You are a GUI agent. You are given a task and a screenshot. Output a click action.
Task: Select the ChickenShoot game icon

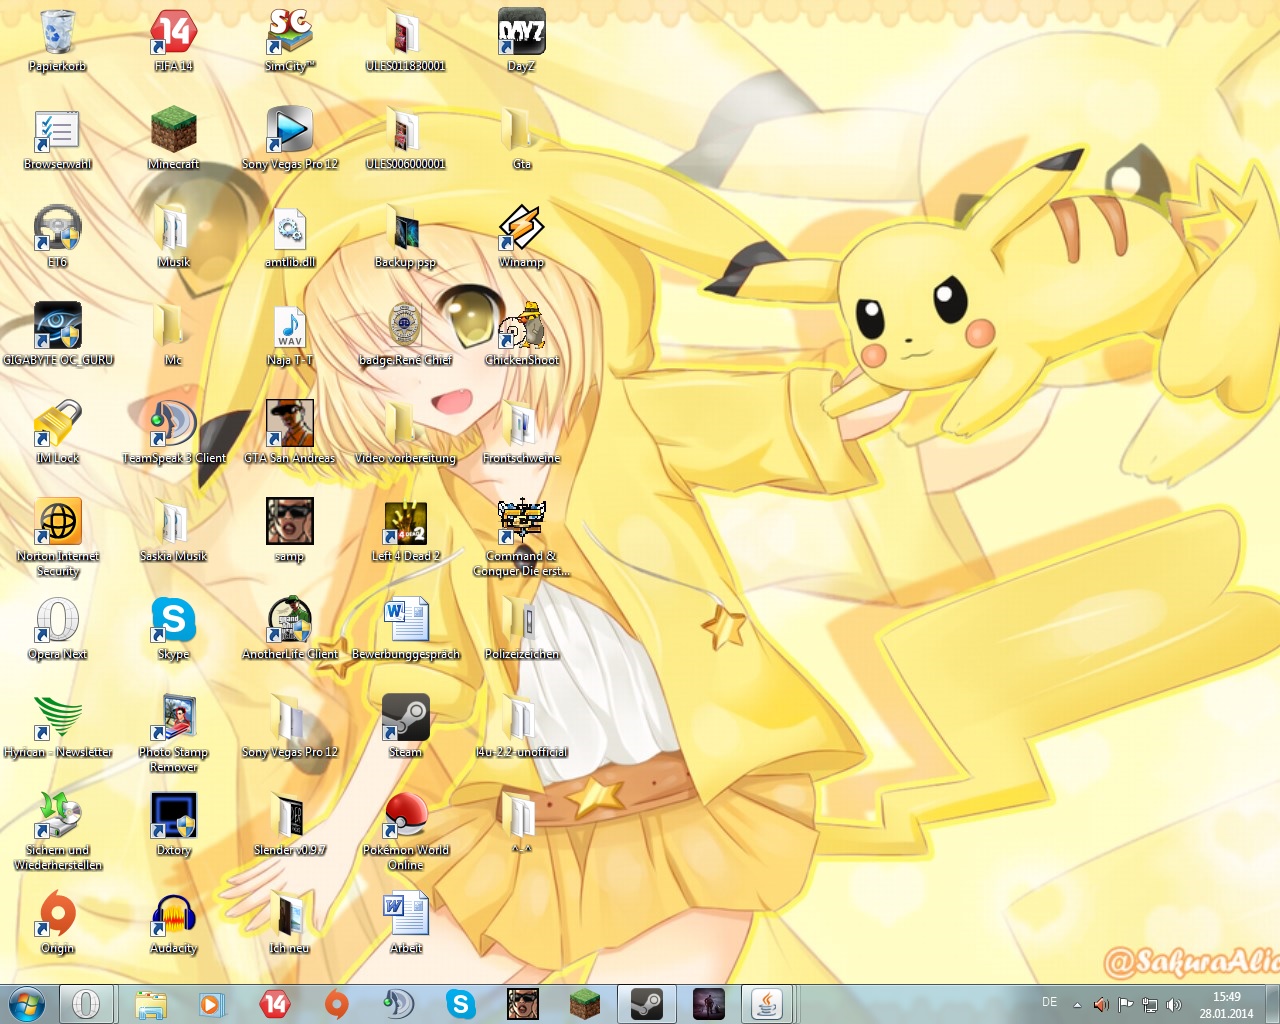pyautogui.click(x=521, y=327)
